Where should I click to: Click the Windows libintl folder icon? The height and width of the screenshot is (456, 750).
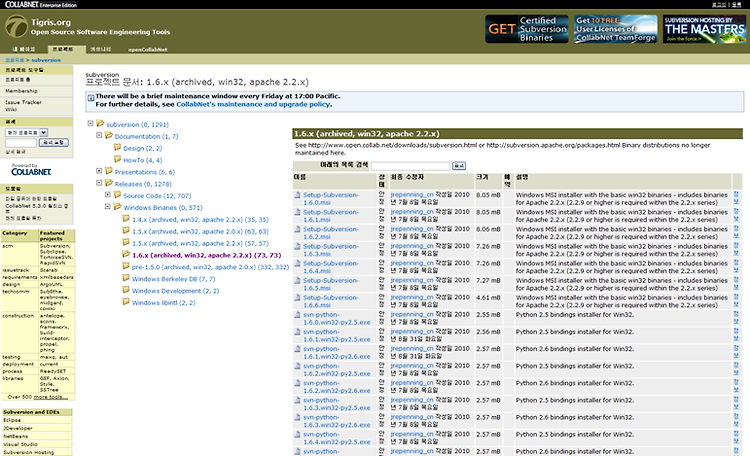(126, 302)
